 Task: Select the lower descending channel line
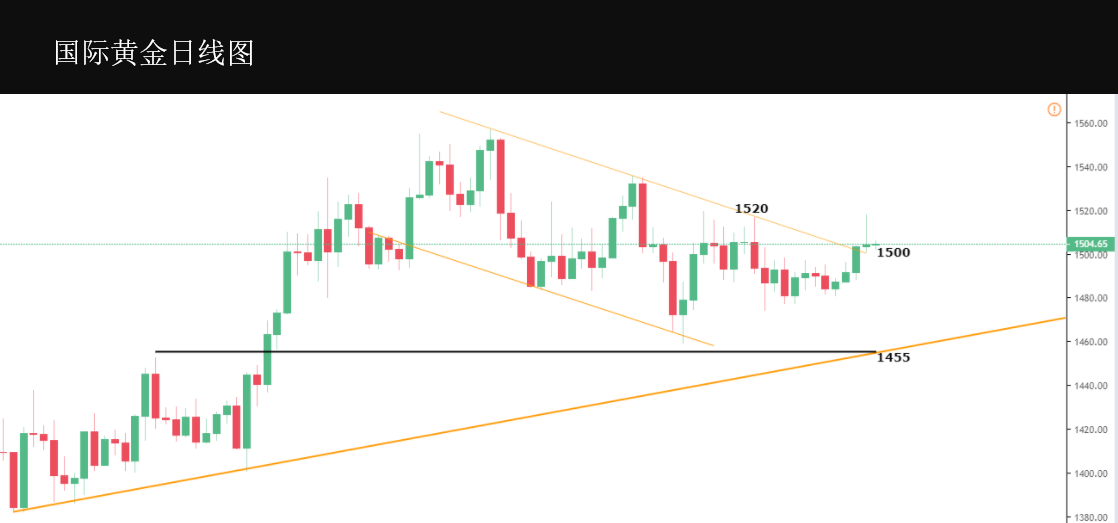coord(542,290)
